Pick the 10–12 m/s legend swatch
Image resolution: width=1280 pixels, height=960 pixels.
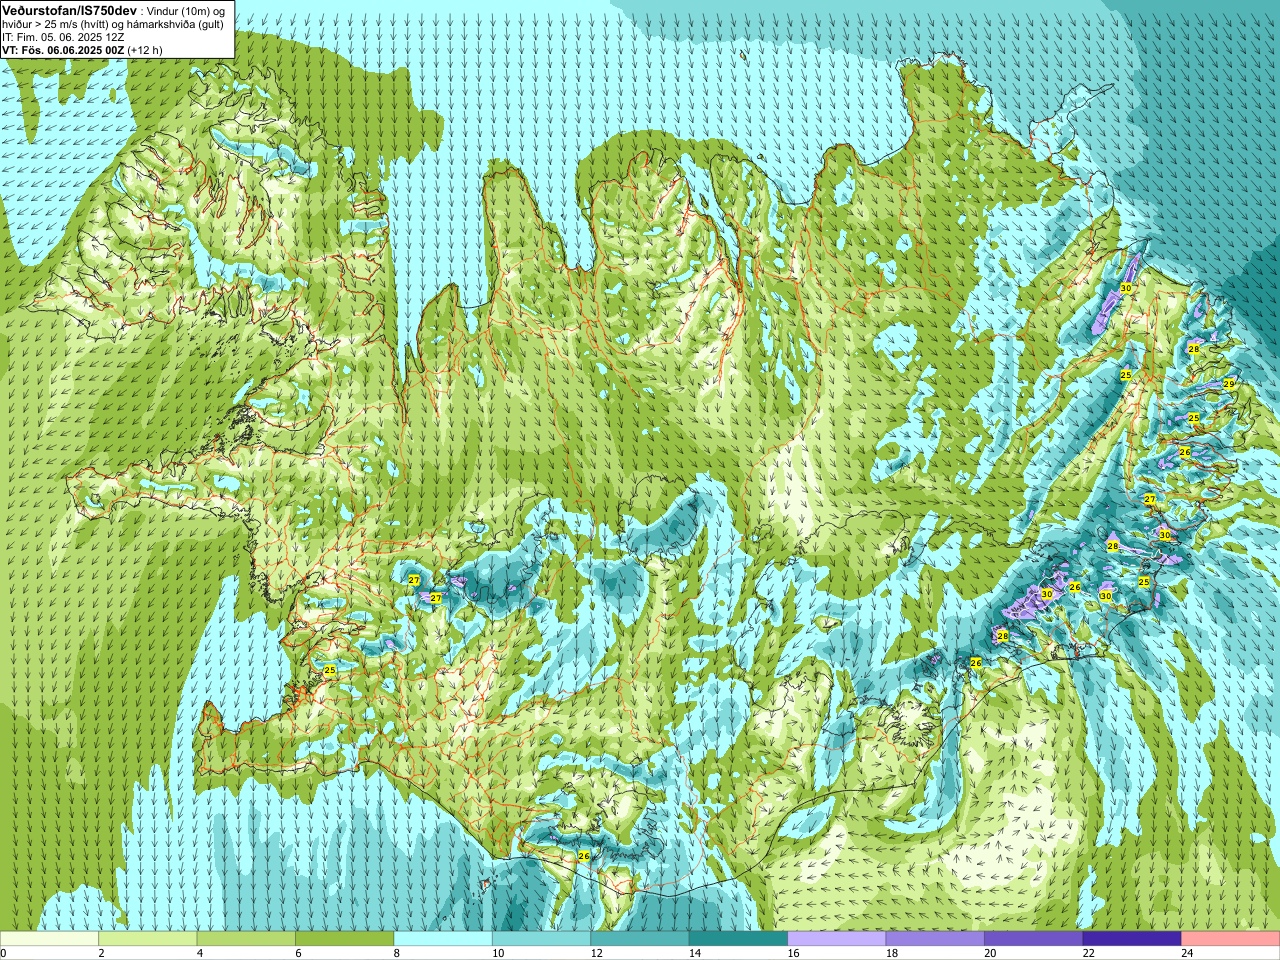(x=541, y=939)
